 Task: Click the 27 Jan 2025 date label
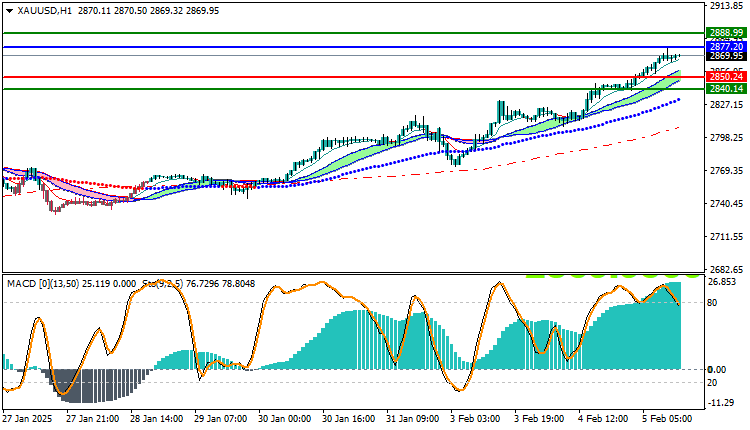pos(28,419)
